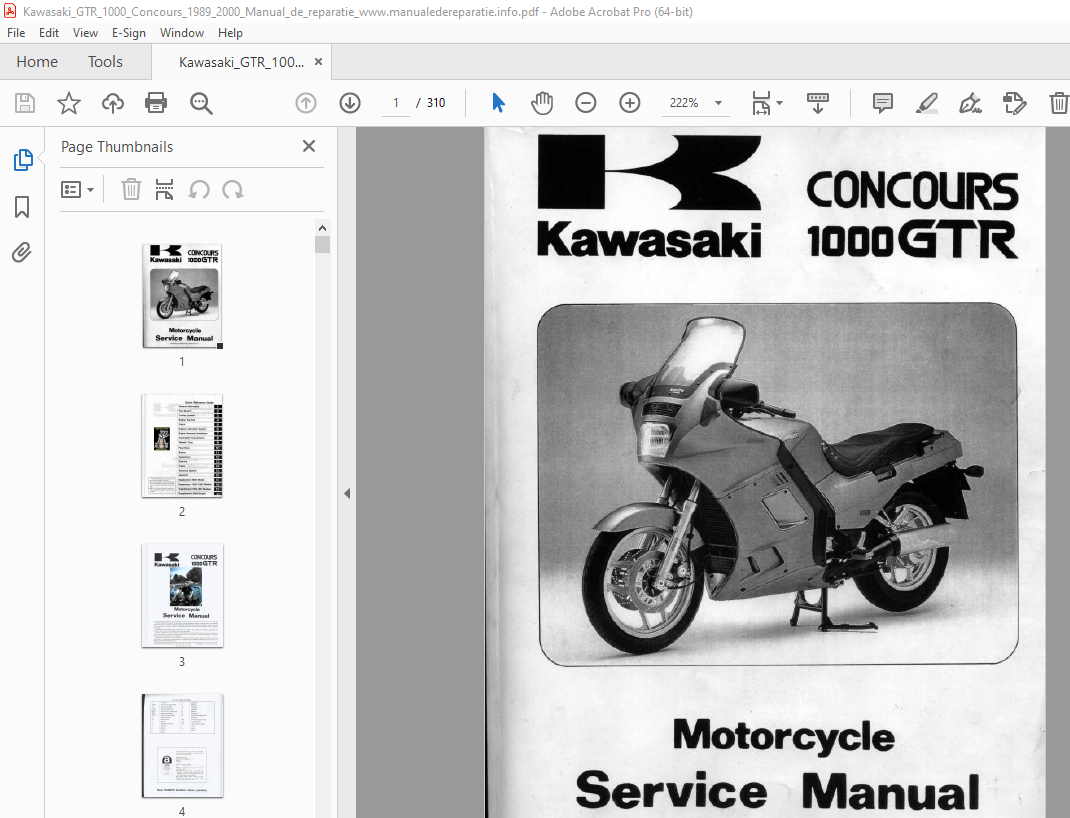Click the print pages thumbnail icon
1070x818 pixels.
164,189
